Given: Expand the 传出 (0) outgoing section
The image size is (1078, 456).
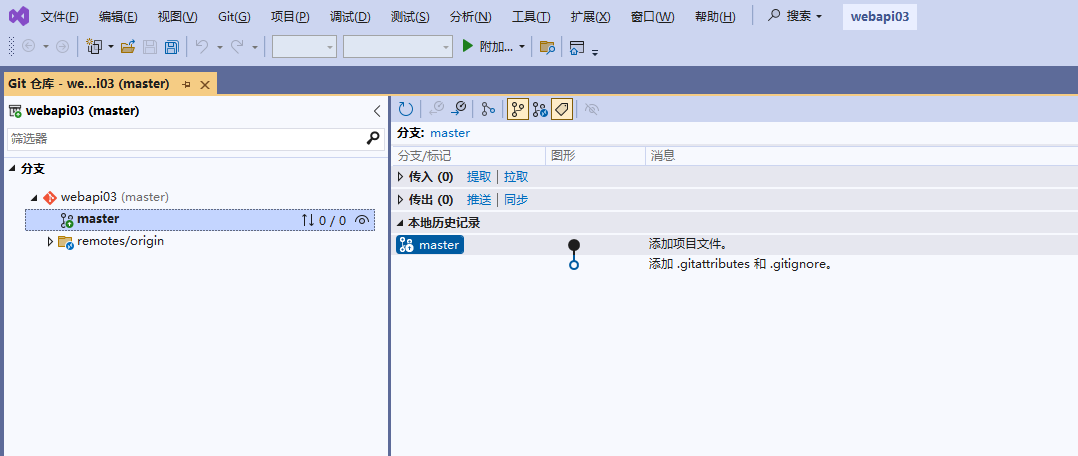Looking at the screenshot, I should [x=401, y=199].
